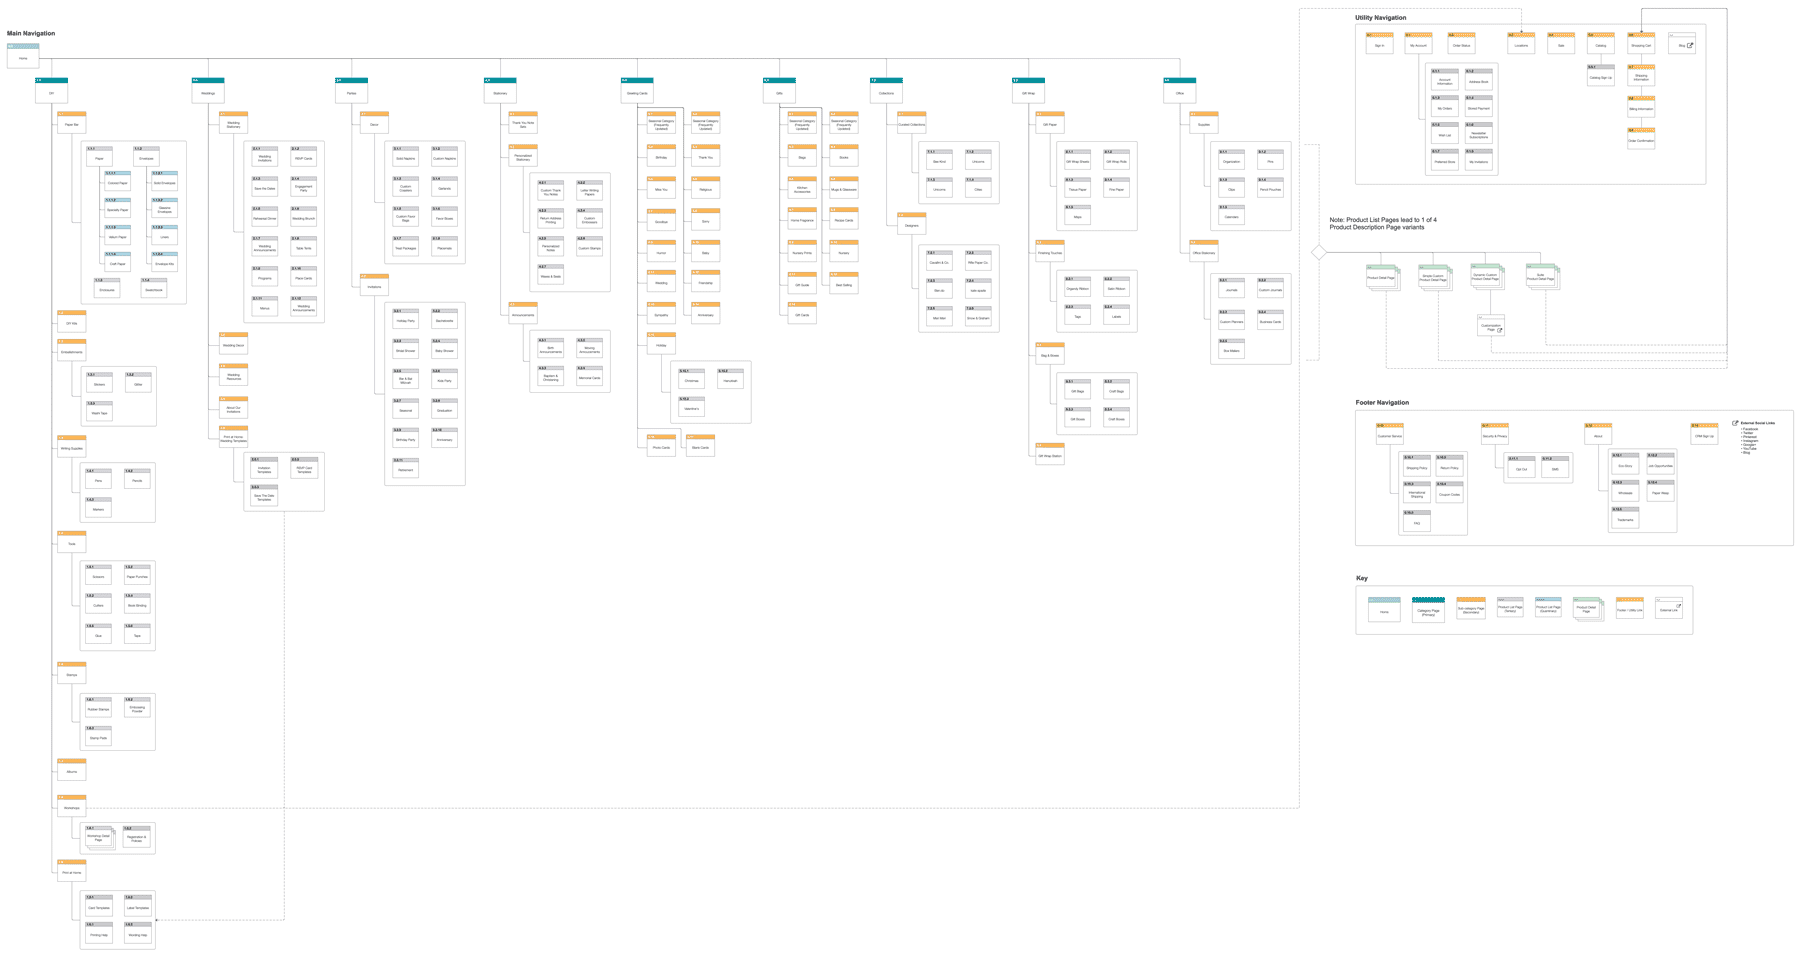Image resolution: width=1800 pixels, height=955 pixels.
Task: Click the Save the Dates node
Action: 265,186
